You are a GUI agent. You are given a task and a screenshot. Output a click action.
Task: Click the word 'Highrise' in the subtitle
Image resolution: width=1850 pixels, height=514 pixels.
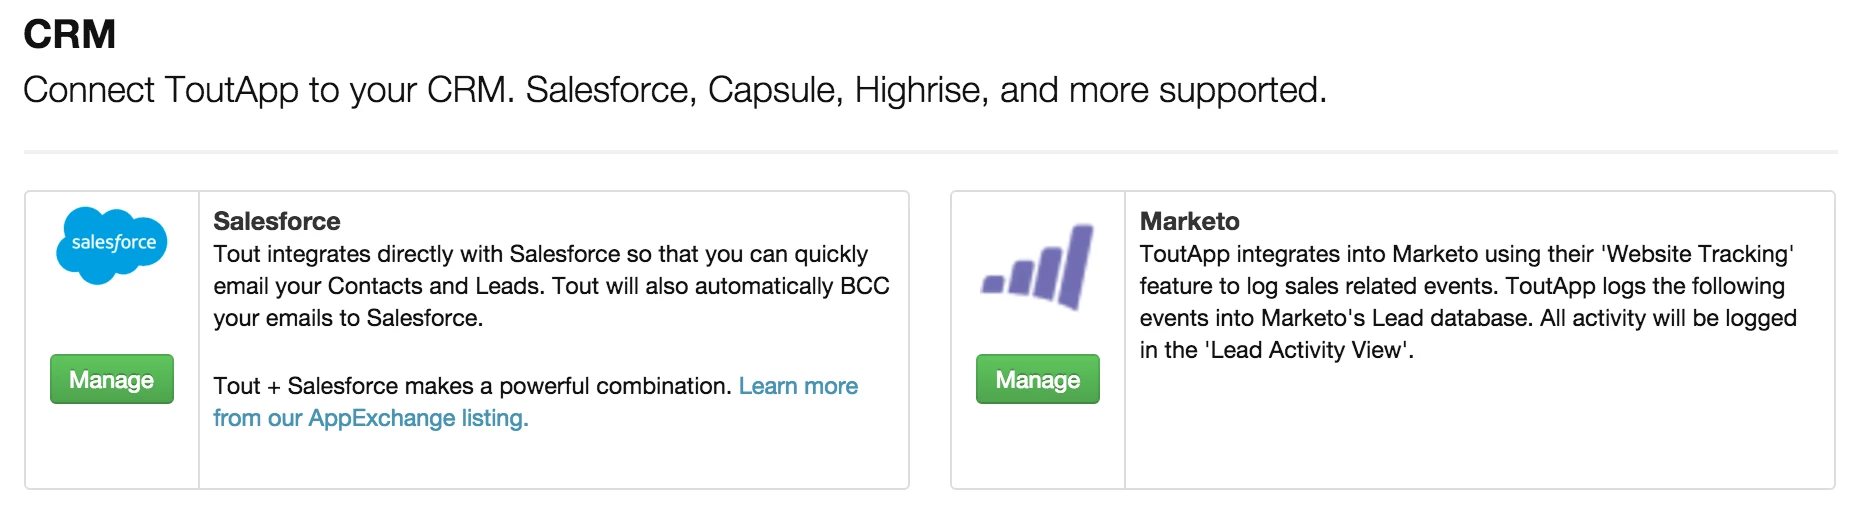coord(920,90)
